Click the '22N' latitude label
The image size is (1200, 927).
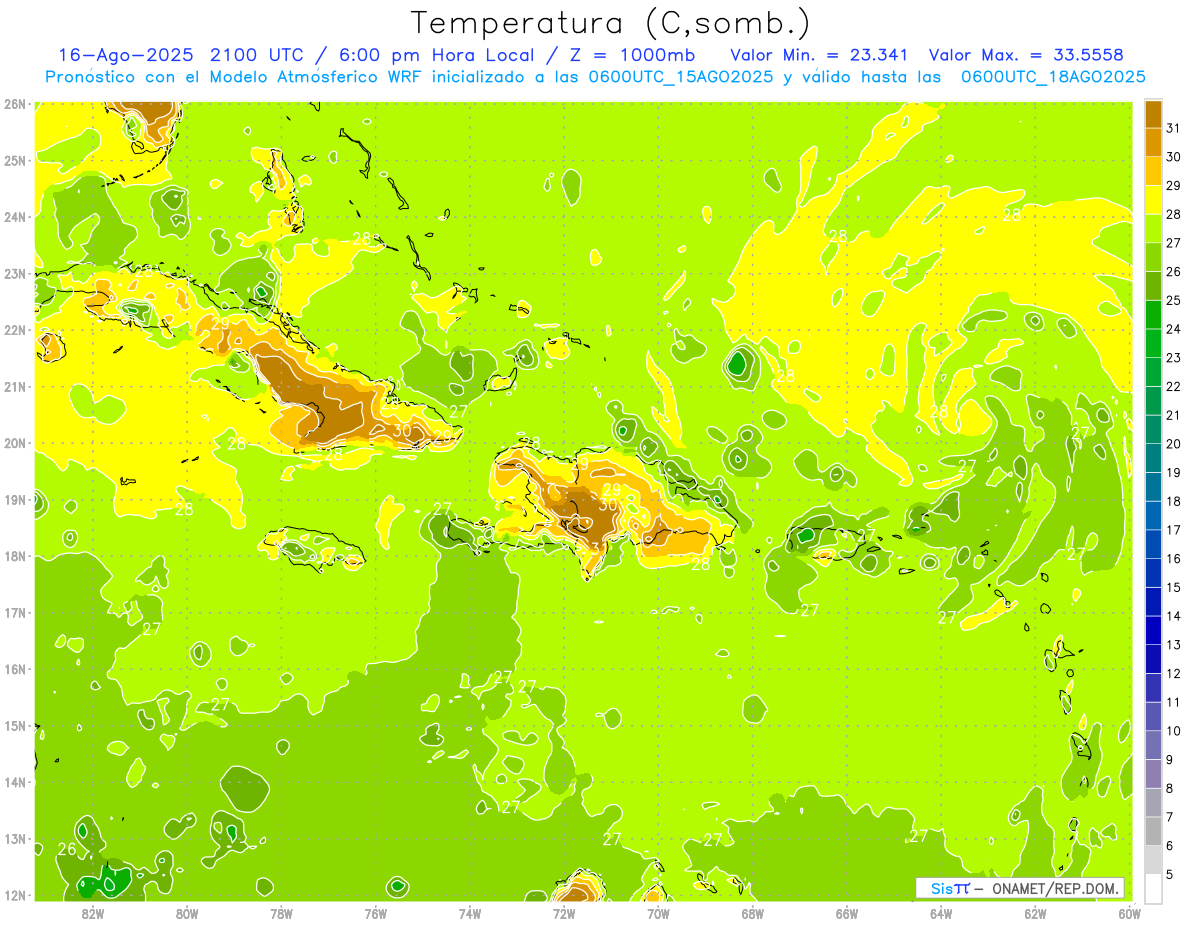[15, 330]
